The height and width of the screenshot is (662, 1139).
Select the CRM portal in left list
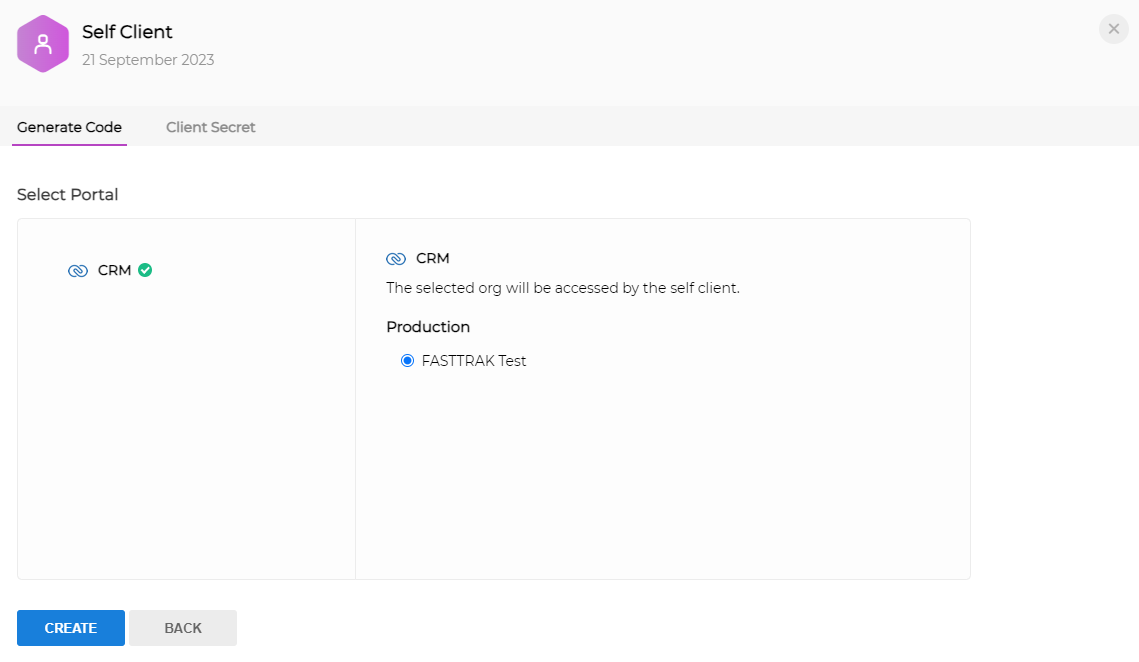[x=110, y=270]
